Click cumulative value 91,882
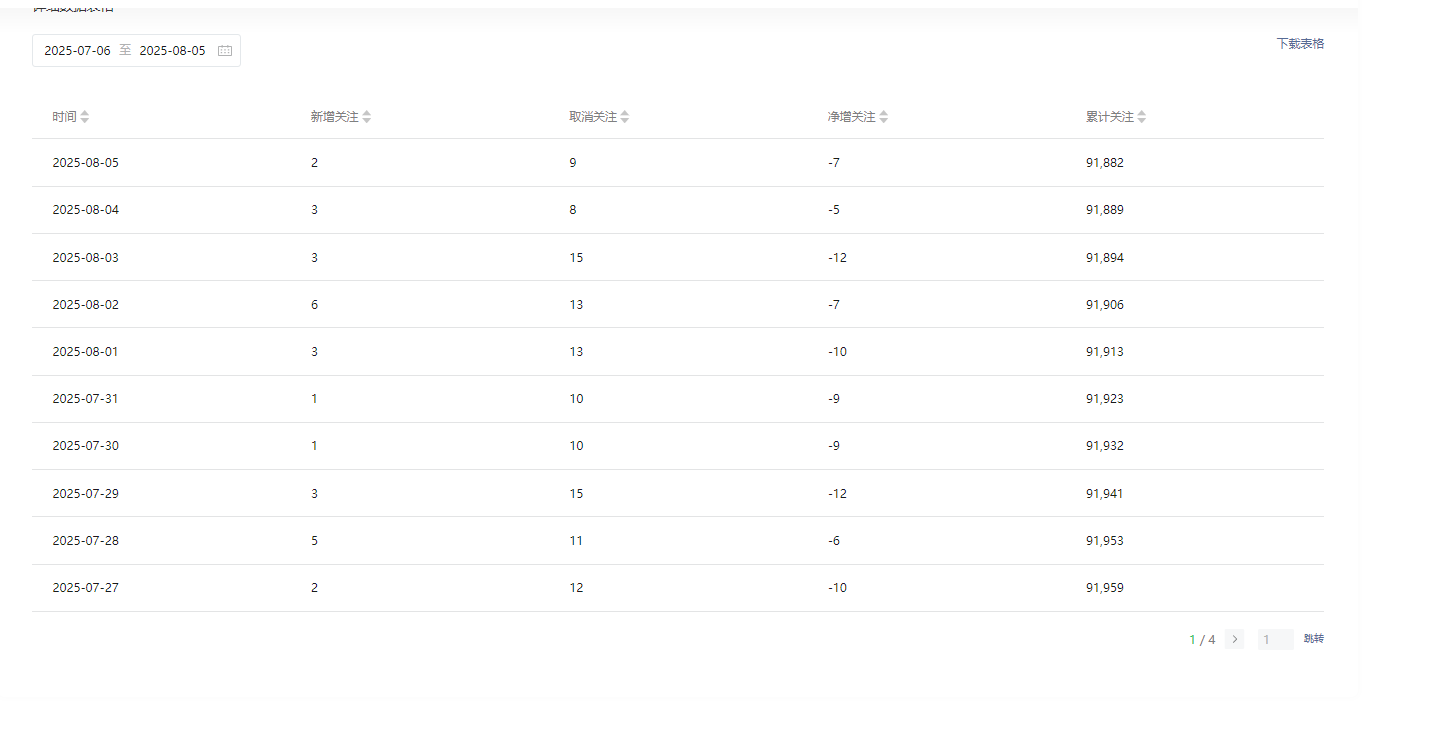The height and width of the screenshot is (729, 1434). click(x=1105, y=163)
